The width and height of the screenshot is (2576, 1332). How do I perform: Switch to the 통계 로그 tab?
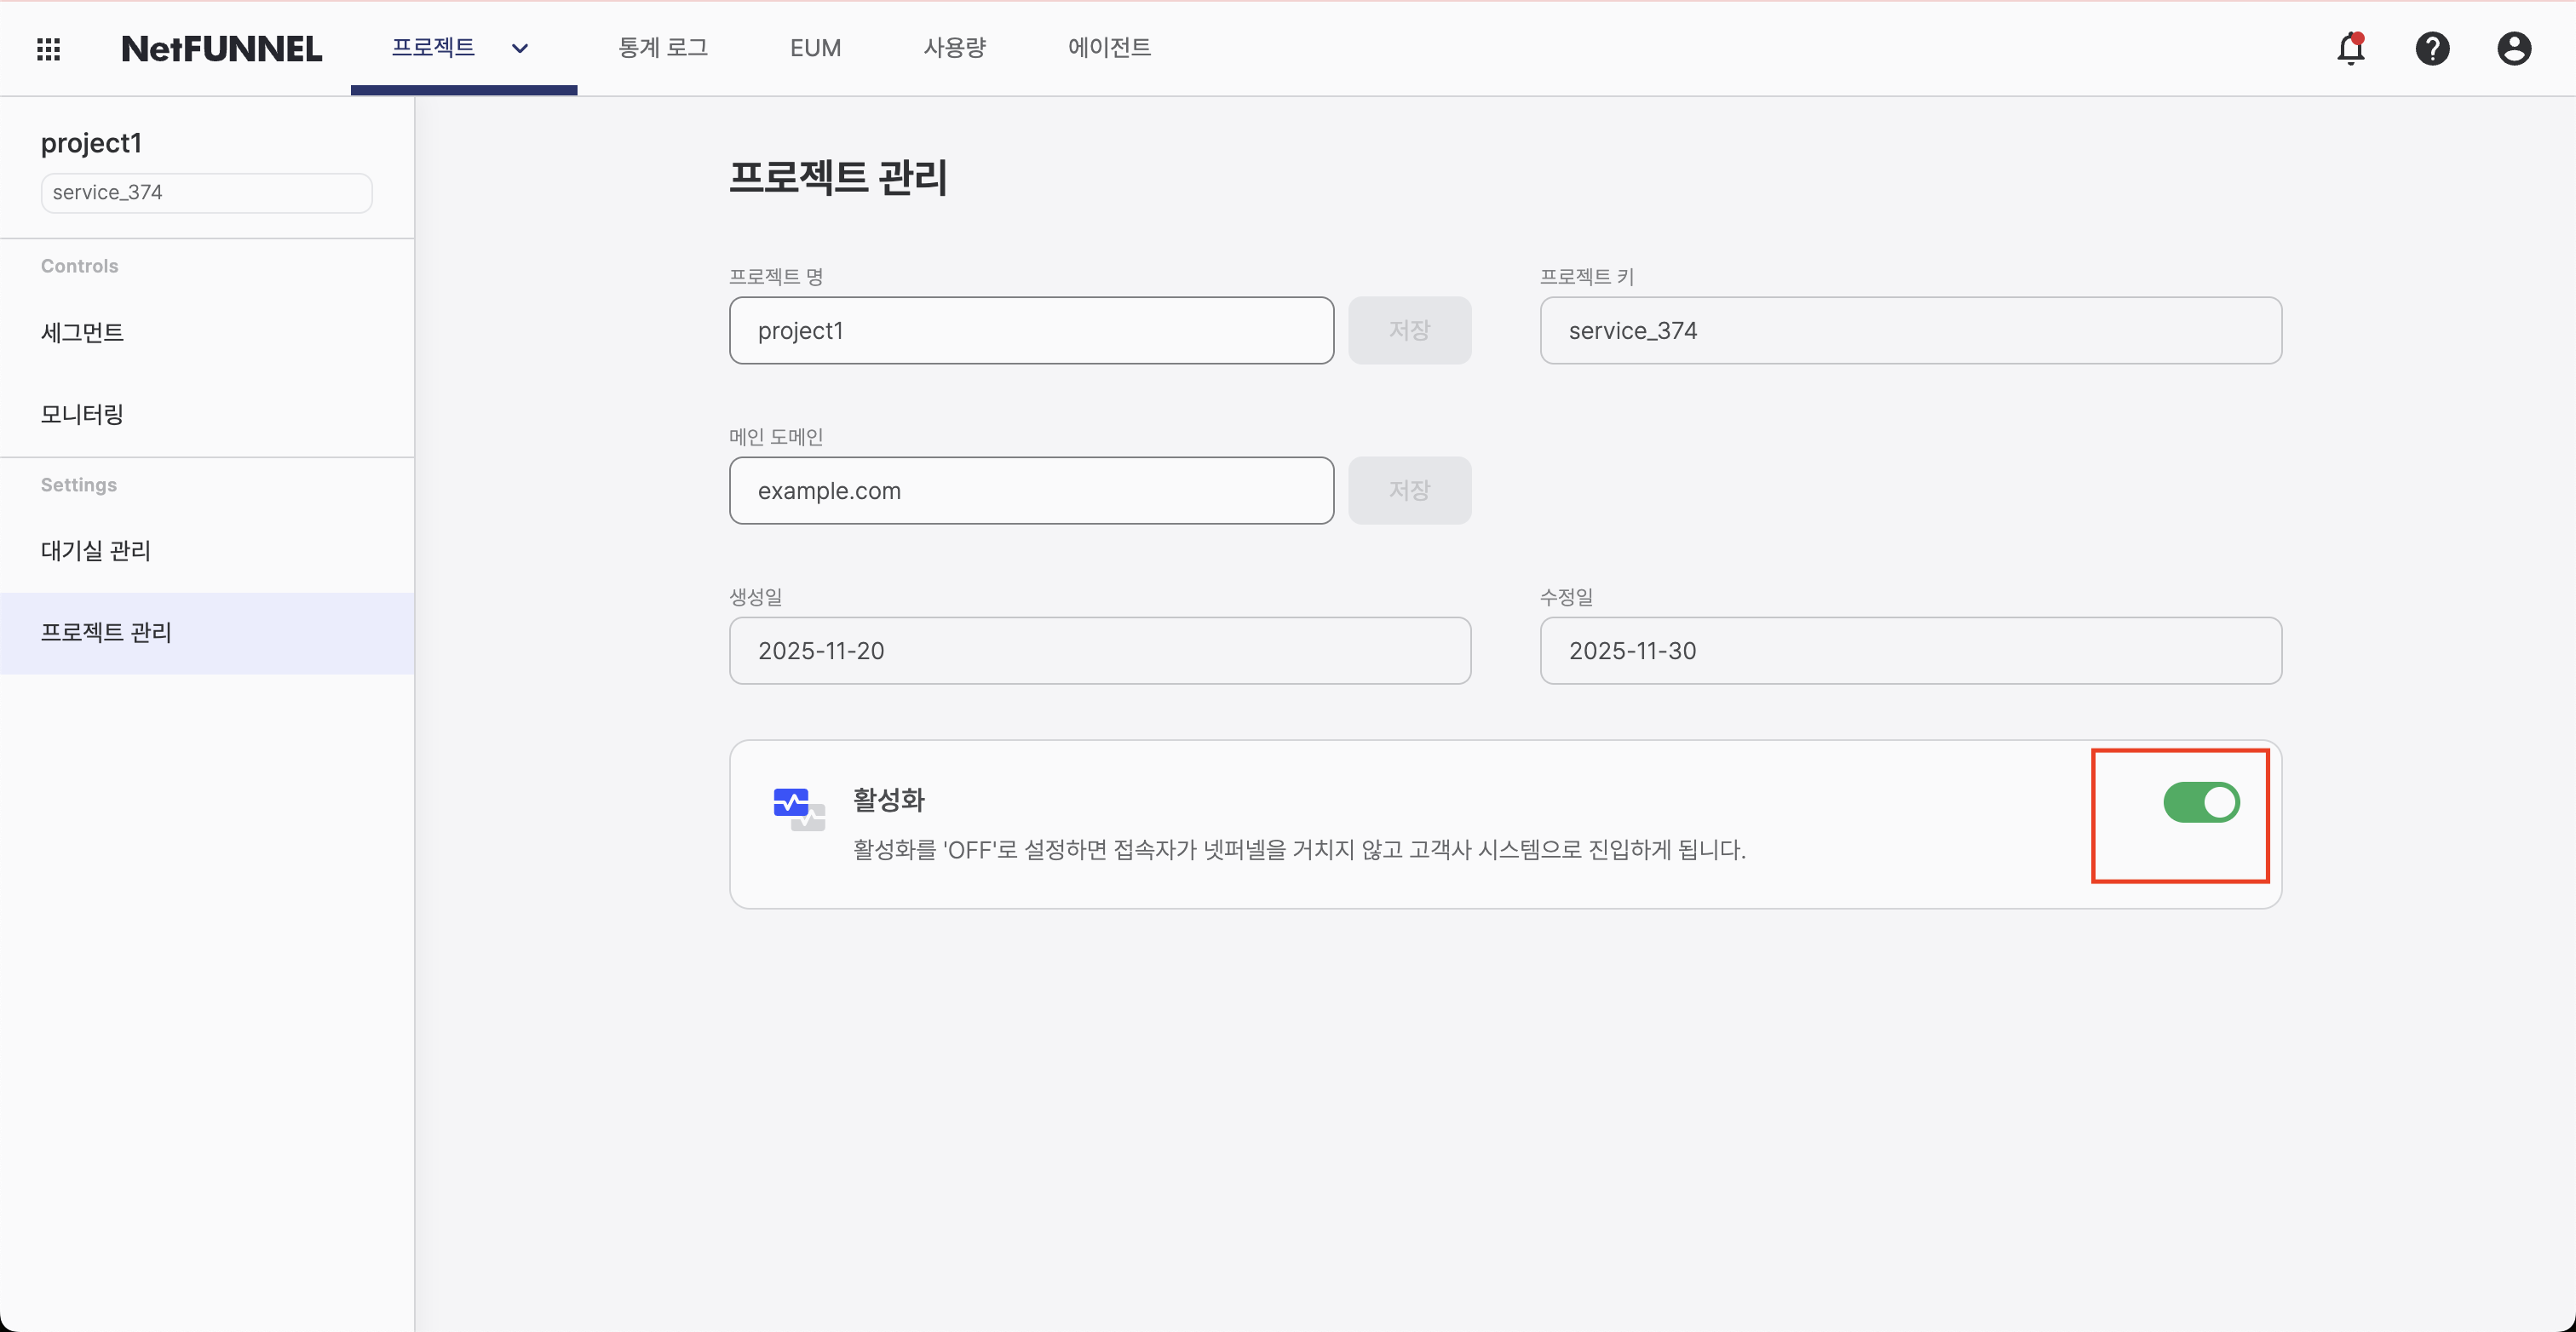663,48
